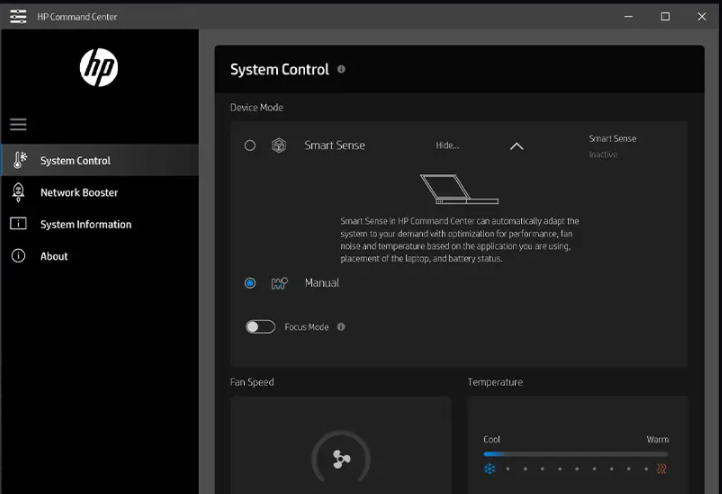Go to the About page
The width and height of the screenshot is (722, 494).
(x=54, y=256)
